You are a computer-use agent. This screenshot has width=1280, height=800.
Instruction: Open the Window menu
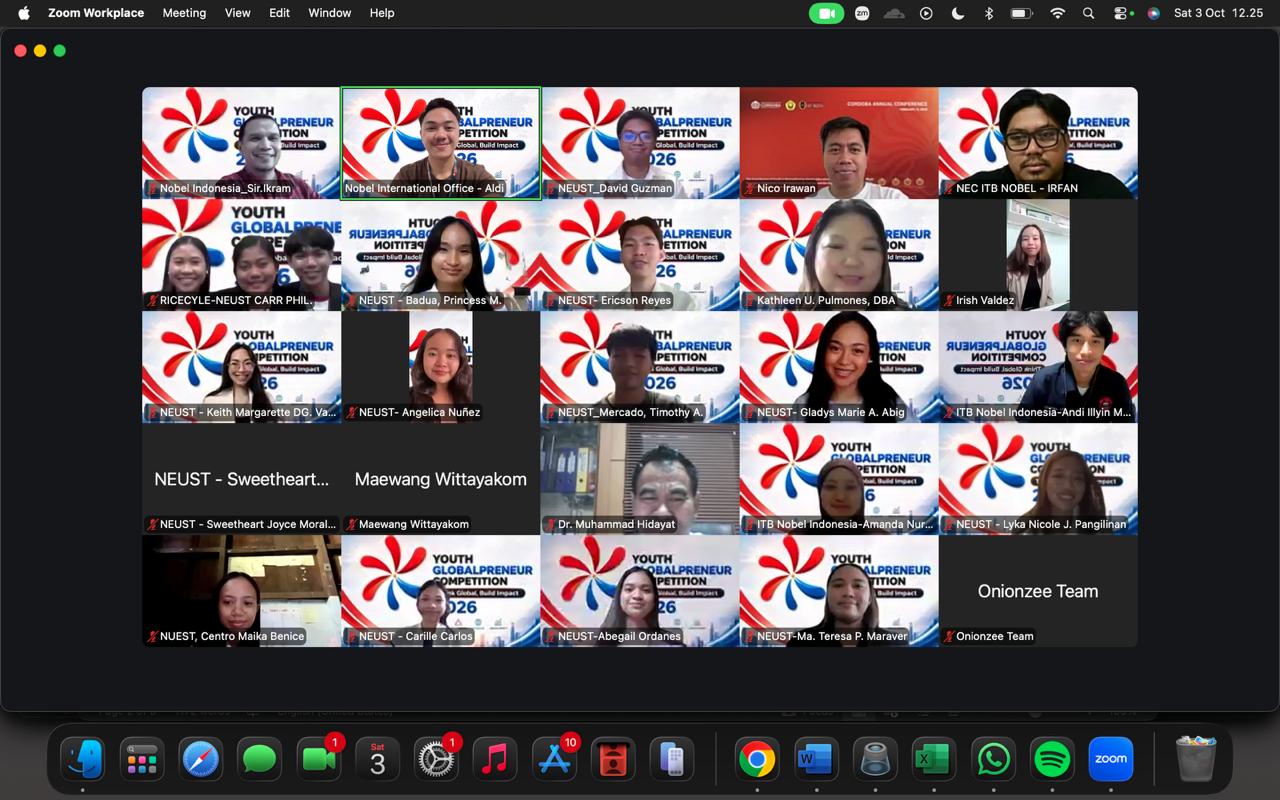click(x=330, y=13)
